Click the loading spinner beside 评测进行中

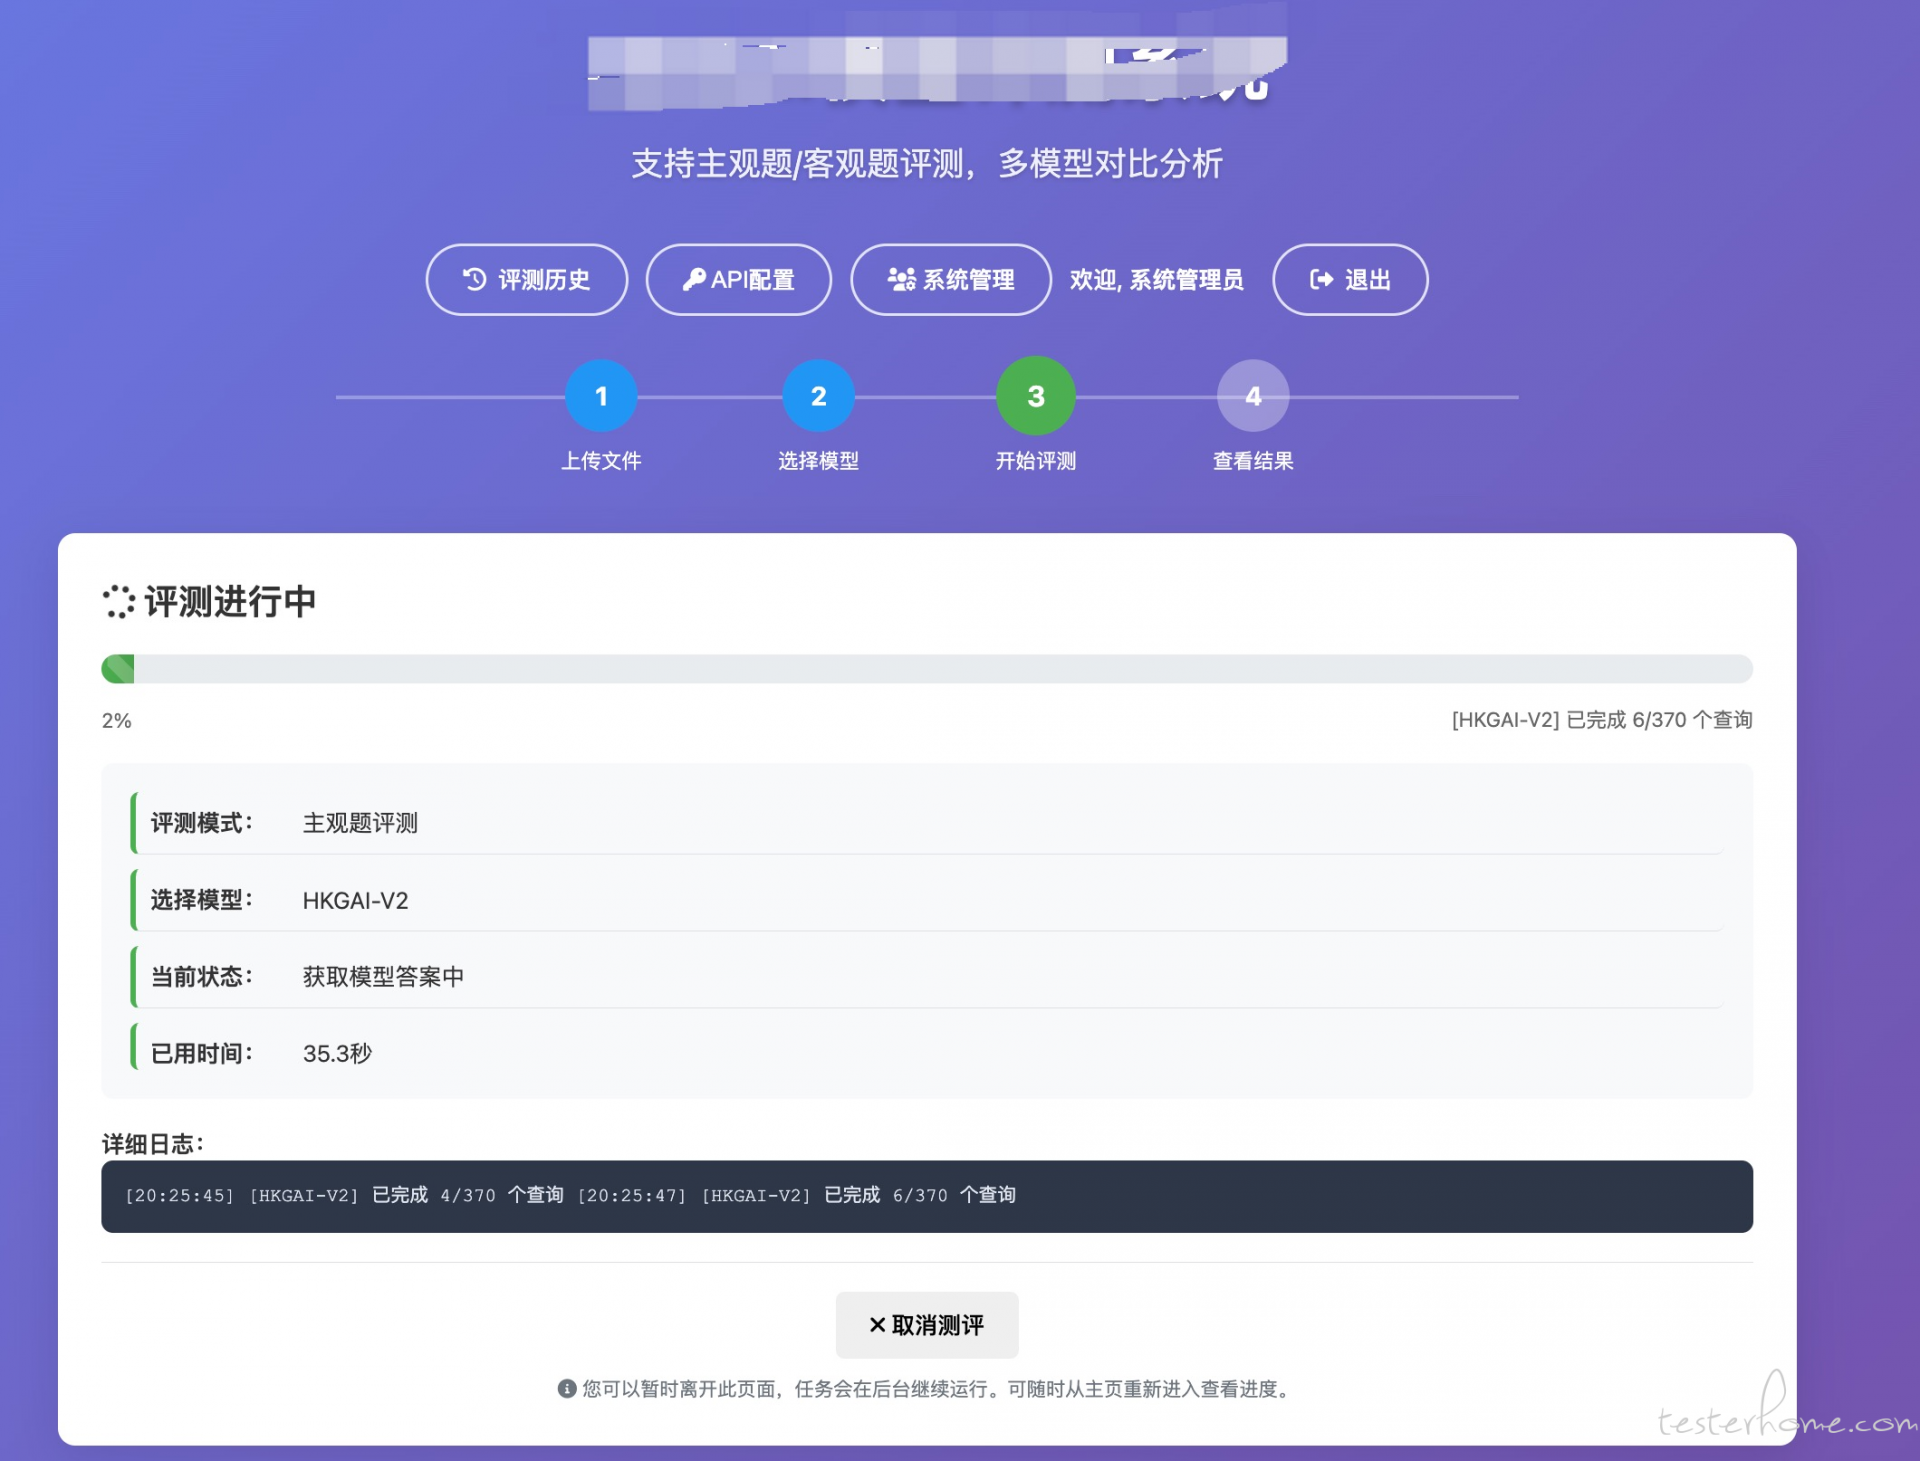(118, 602)
